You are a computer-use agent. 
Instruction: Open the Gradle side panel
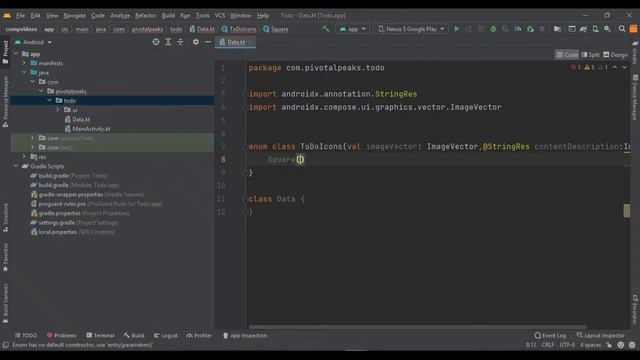pyautogui.click(x=635, y=52)
